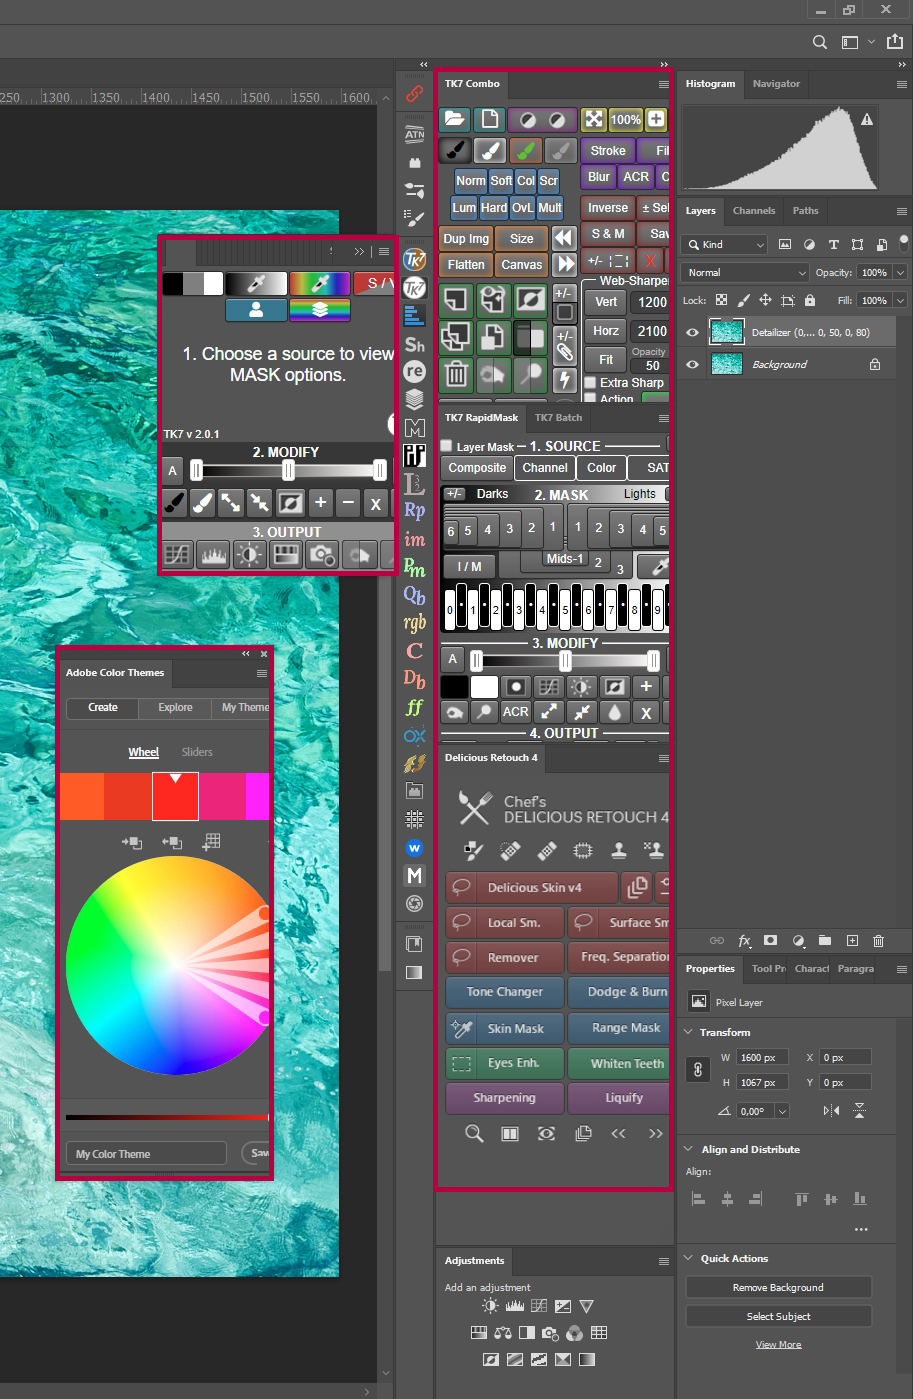
Task: Collapse the Transform section in Properties
Action: (688, 1032)
